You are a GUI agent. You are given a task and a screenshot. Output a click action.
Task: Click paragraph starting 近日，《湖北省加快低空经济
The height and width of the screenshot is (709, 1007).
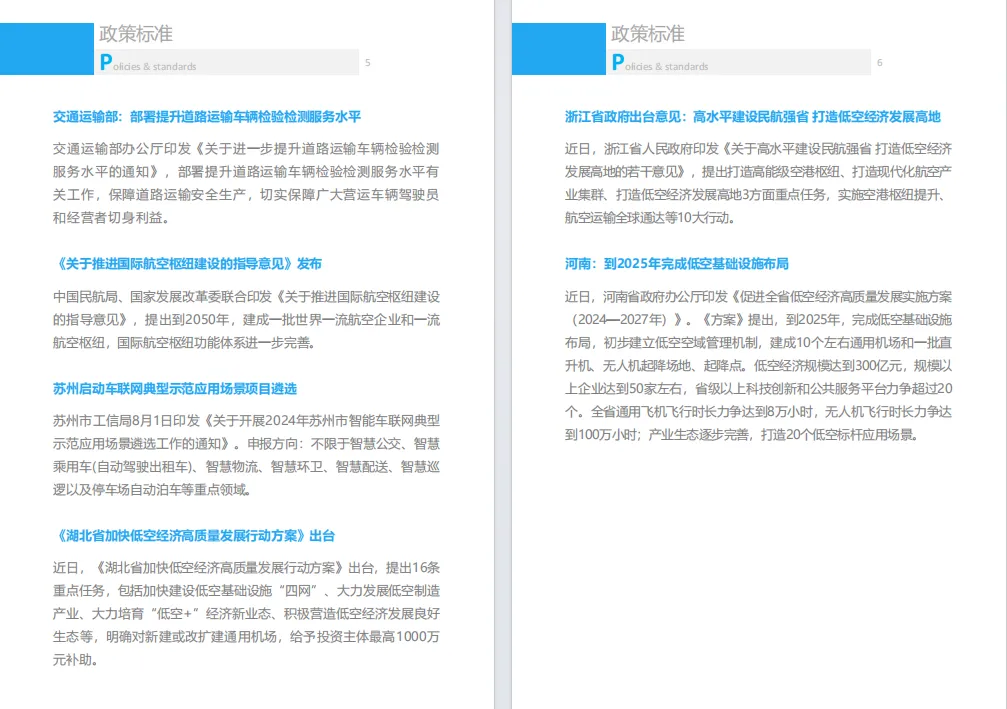click(246, 613)
